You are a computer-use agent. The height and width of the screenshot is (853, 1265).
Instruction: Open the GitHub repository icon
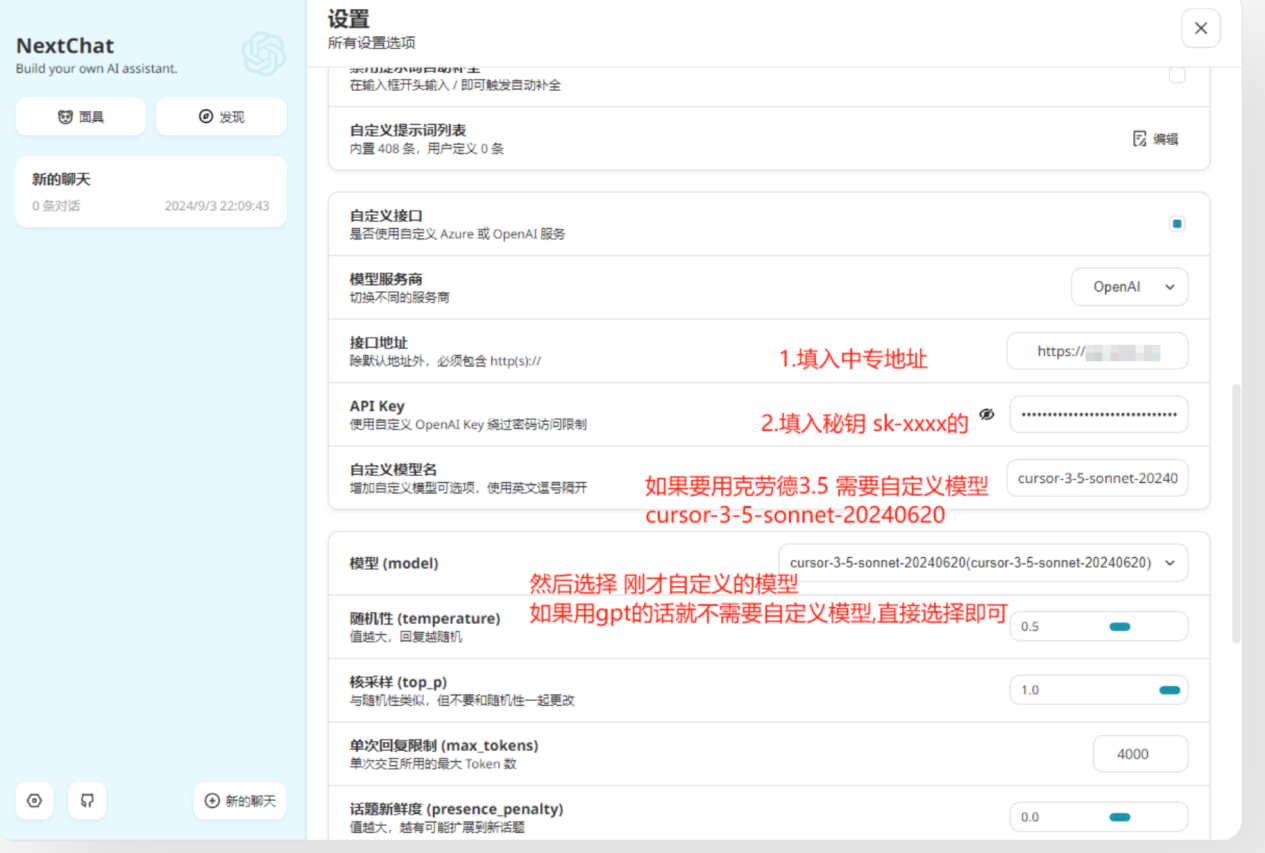tap(87, 801)
